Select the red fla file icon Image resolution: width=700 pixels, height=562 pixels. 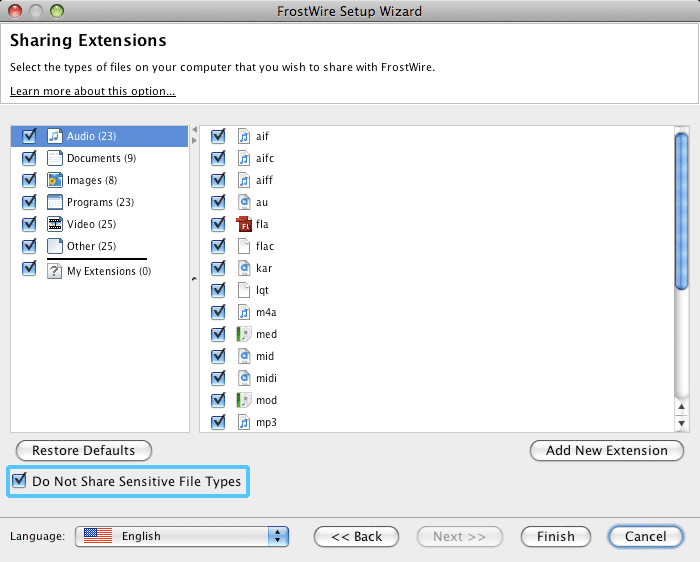tap(244, 224)
